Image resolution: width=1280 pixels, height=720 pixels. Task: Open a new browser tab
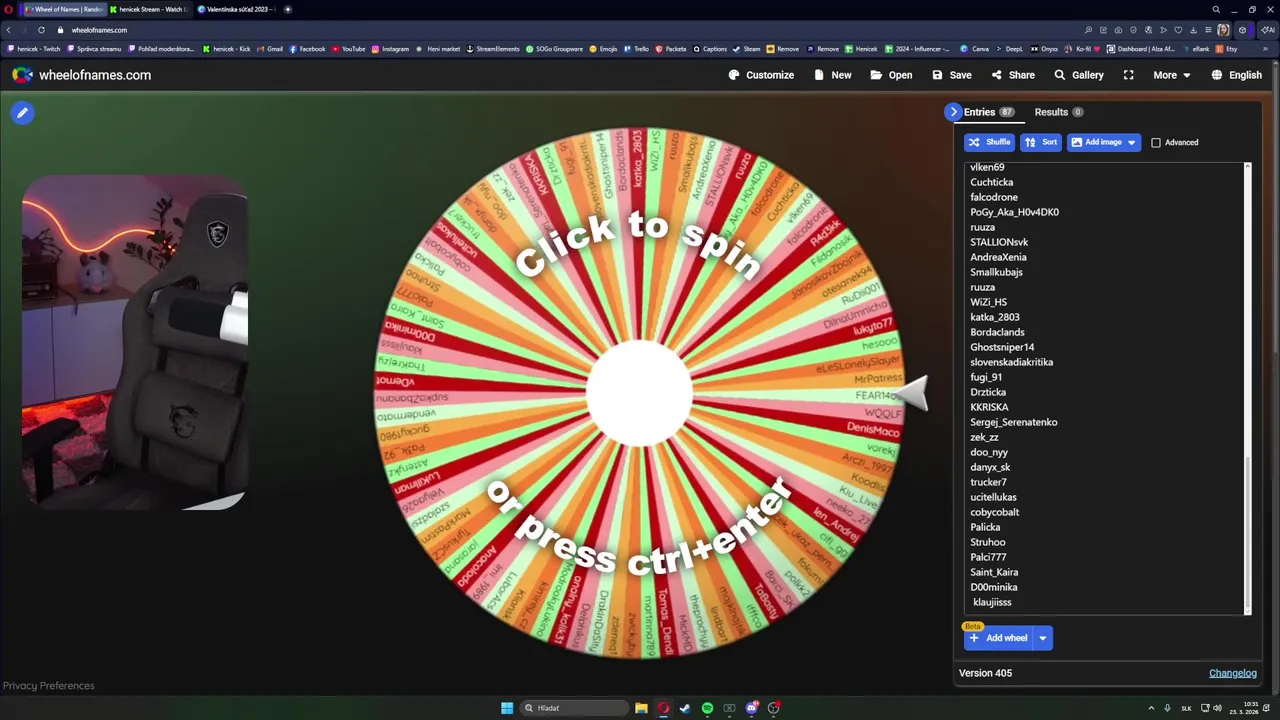coord(288,9)
